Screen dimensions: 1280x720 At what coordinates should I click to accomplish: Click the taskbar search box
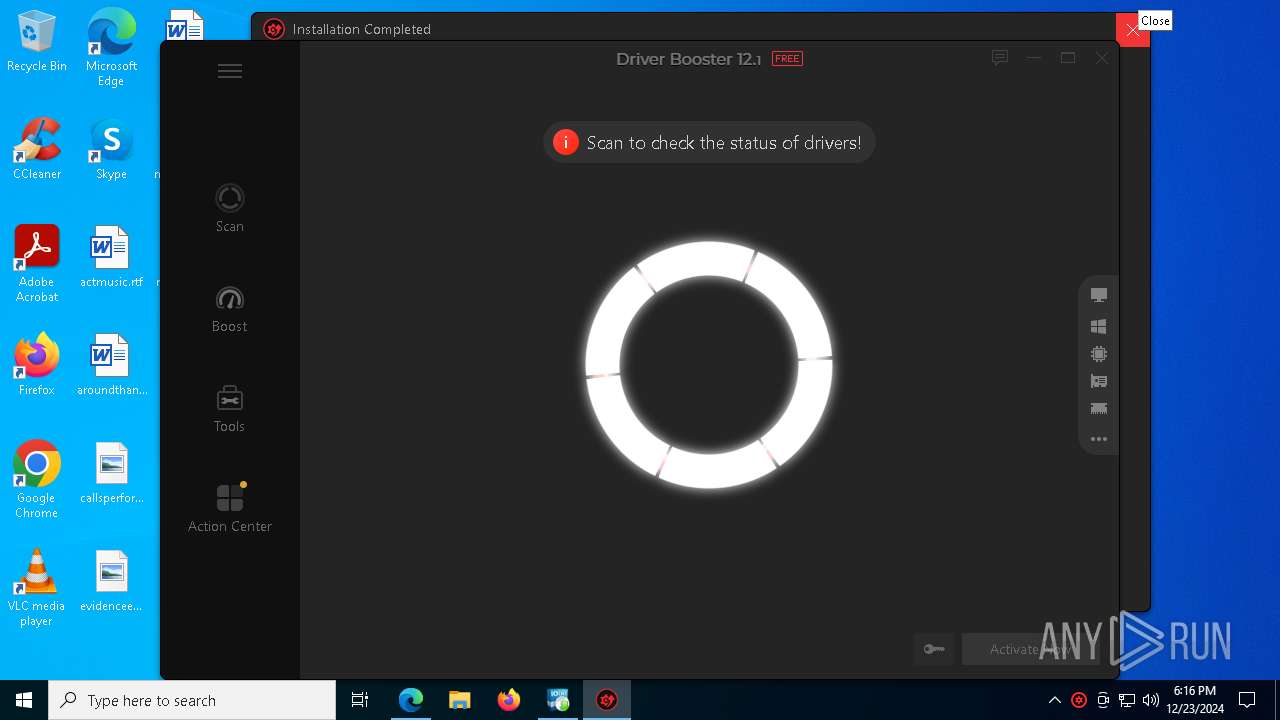pos(192,700)
